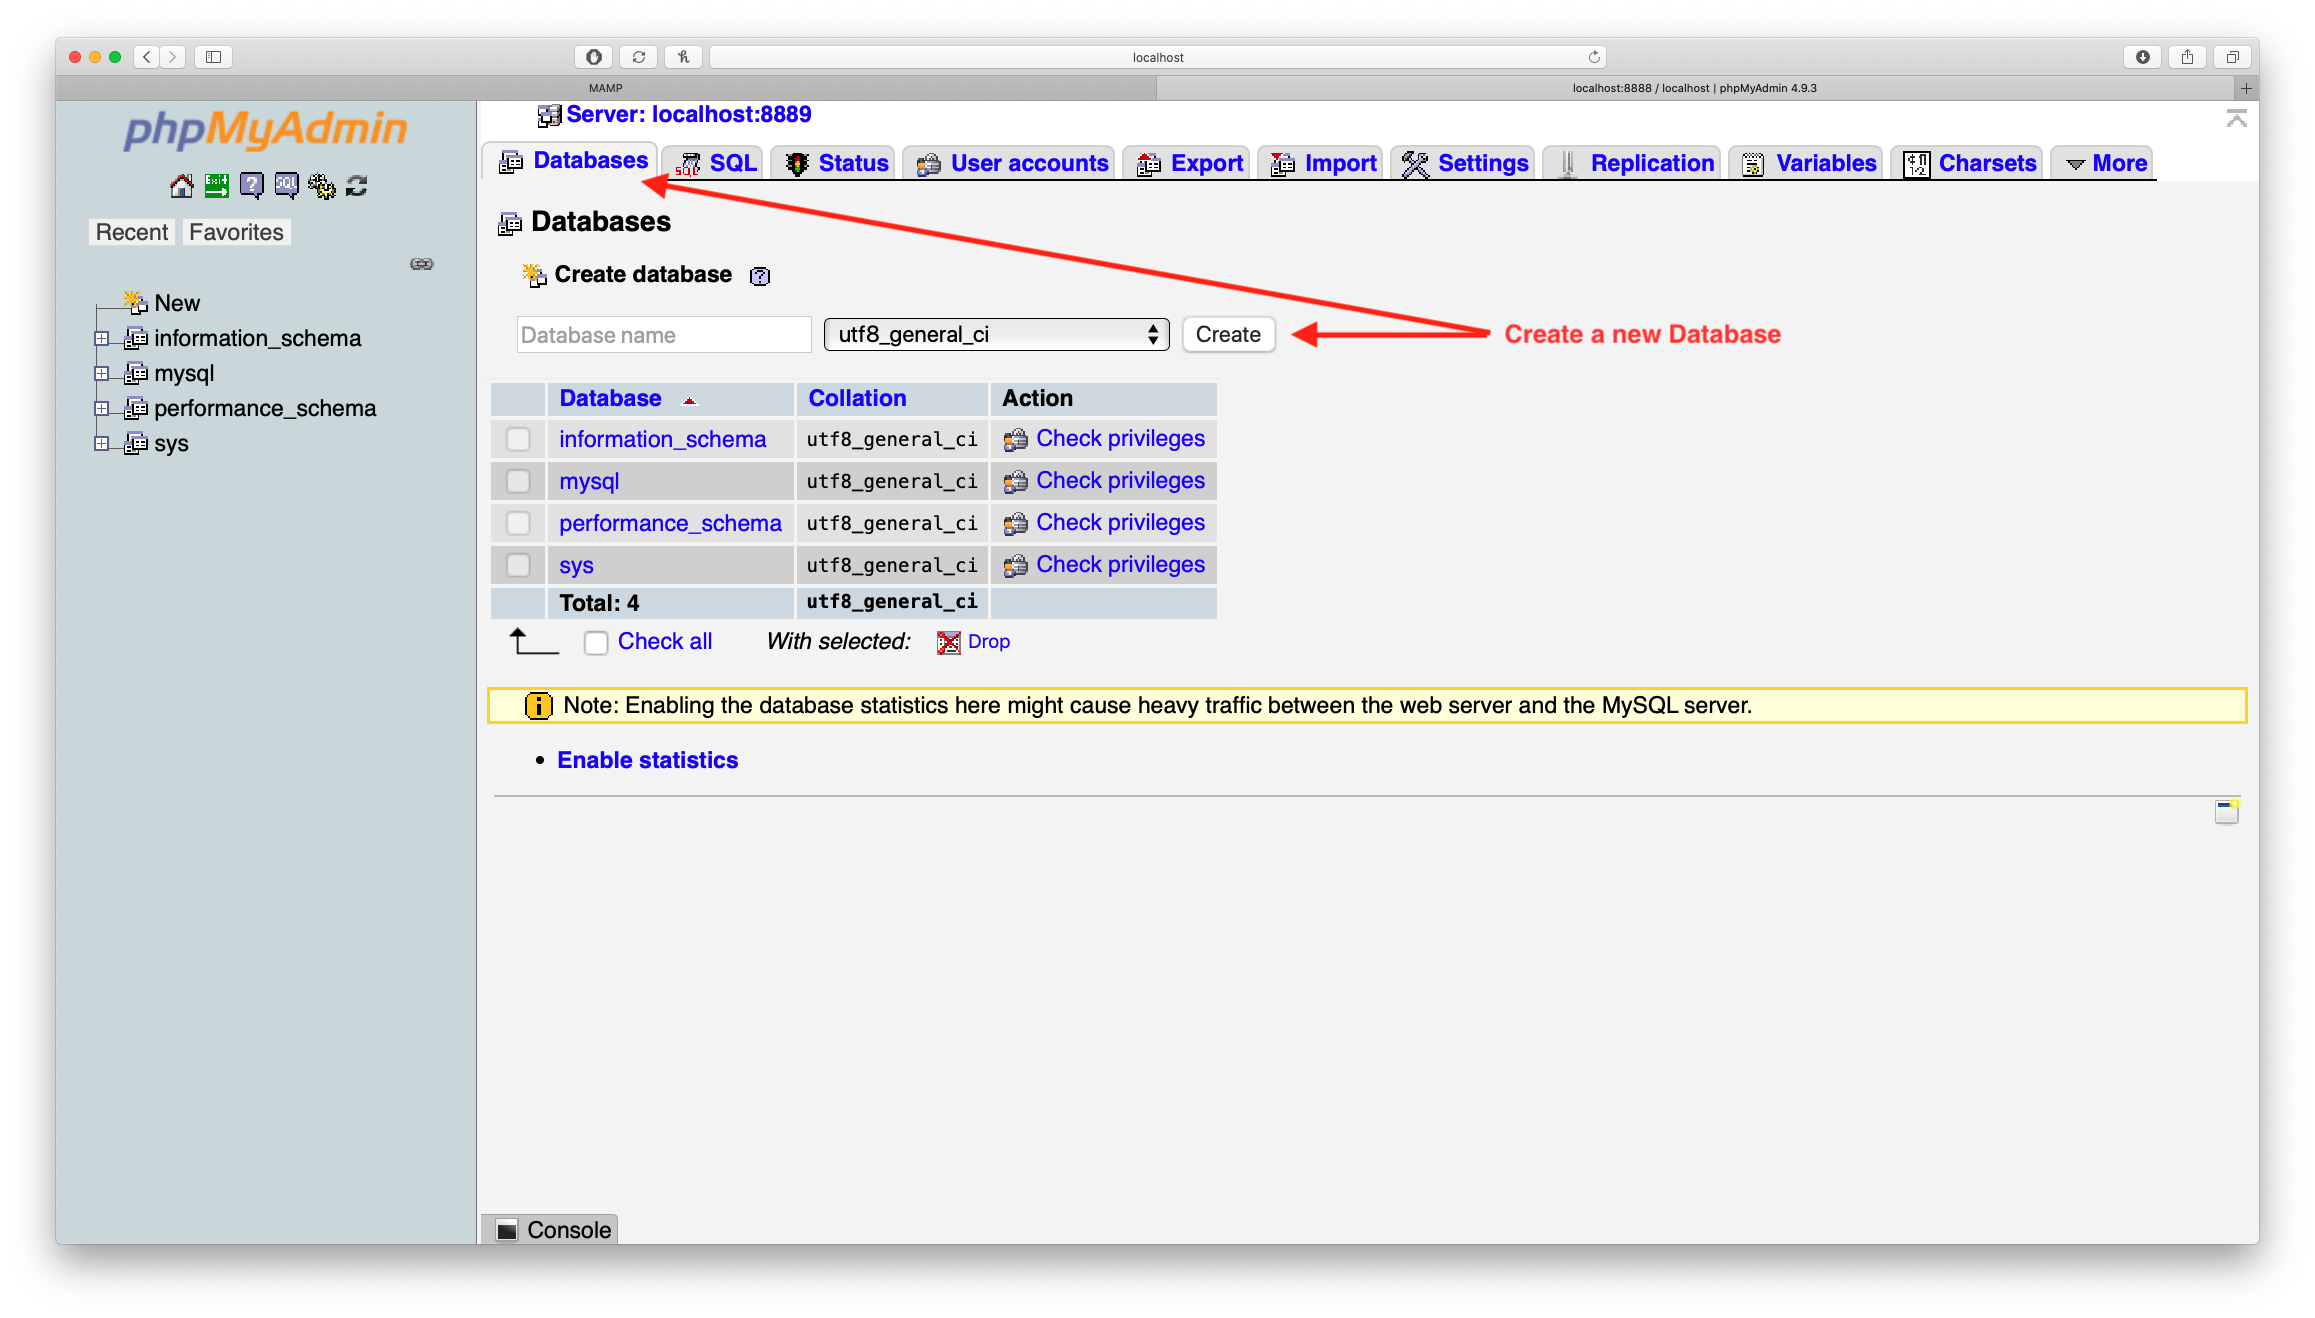The height and width of the screenshot is (1318, 2315).
Task: Open the Import tab
Action: (x=1322, y=163)
